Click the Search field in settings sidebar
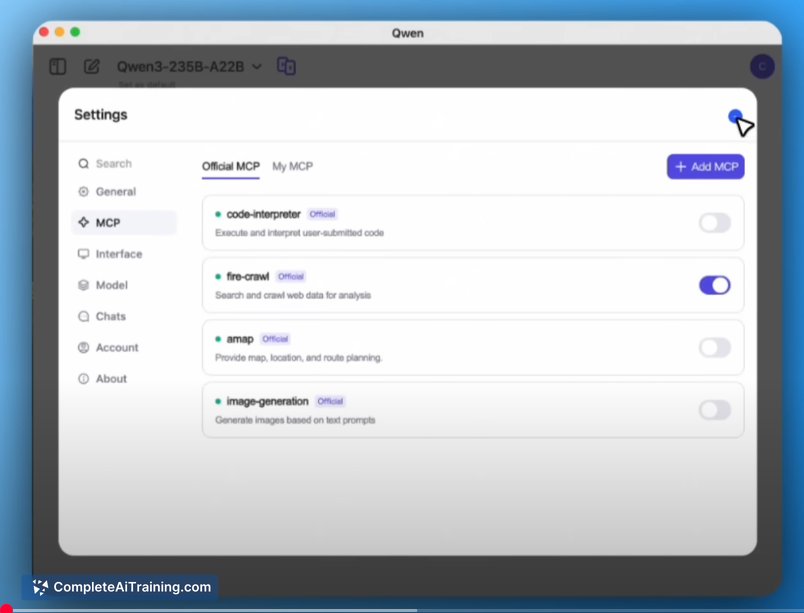The width and height of the screenshot is (804, 613). [x=124, y=164]
